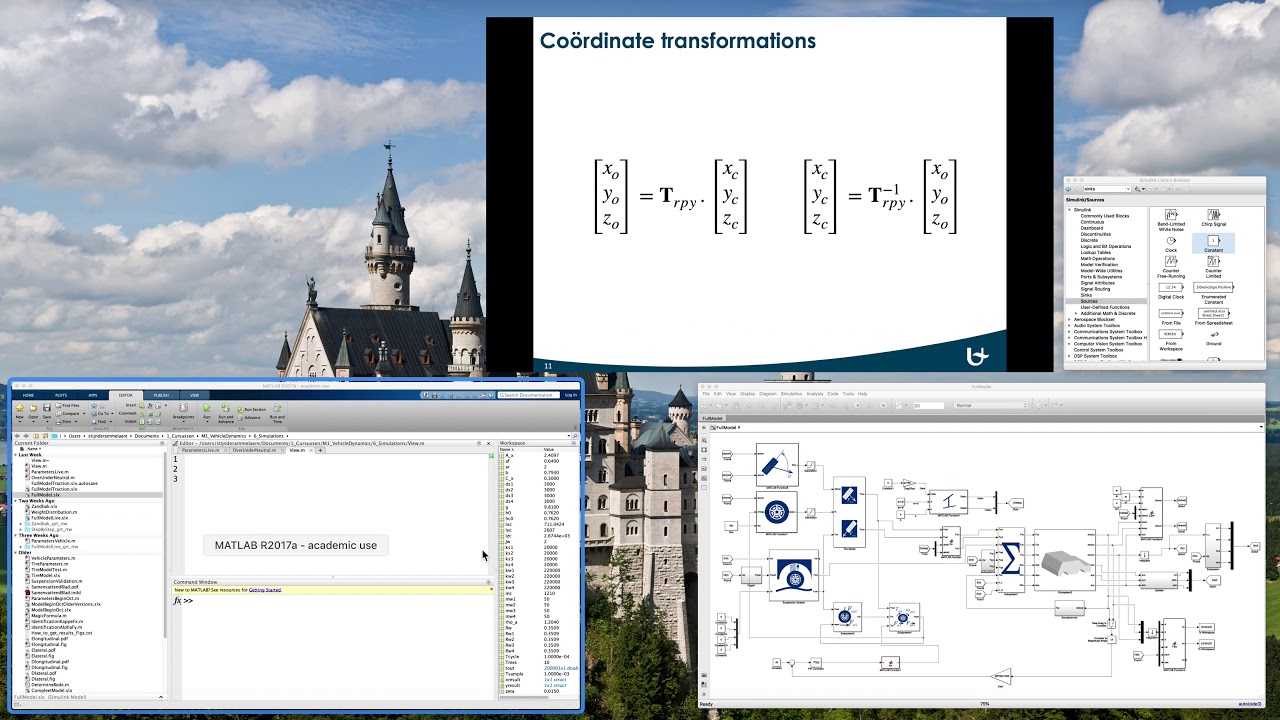Switch to the HOME tab in MATLAB
This screenshot has width=1280, height=720.
[x=28, y=395]
